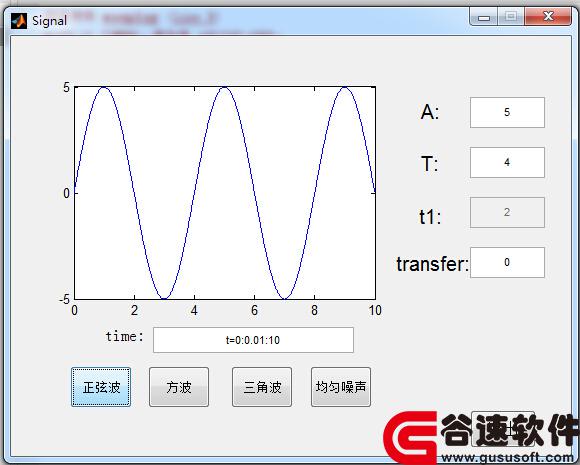580x465 pixels.
Task: Click the time expression input box
Action: click(x=253, y=340)
